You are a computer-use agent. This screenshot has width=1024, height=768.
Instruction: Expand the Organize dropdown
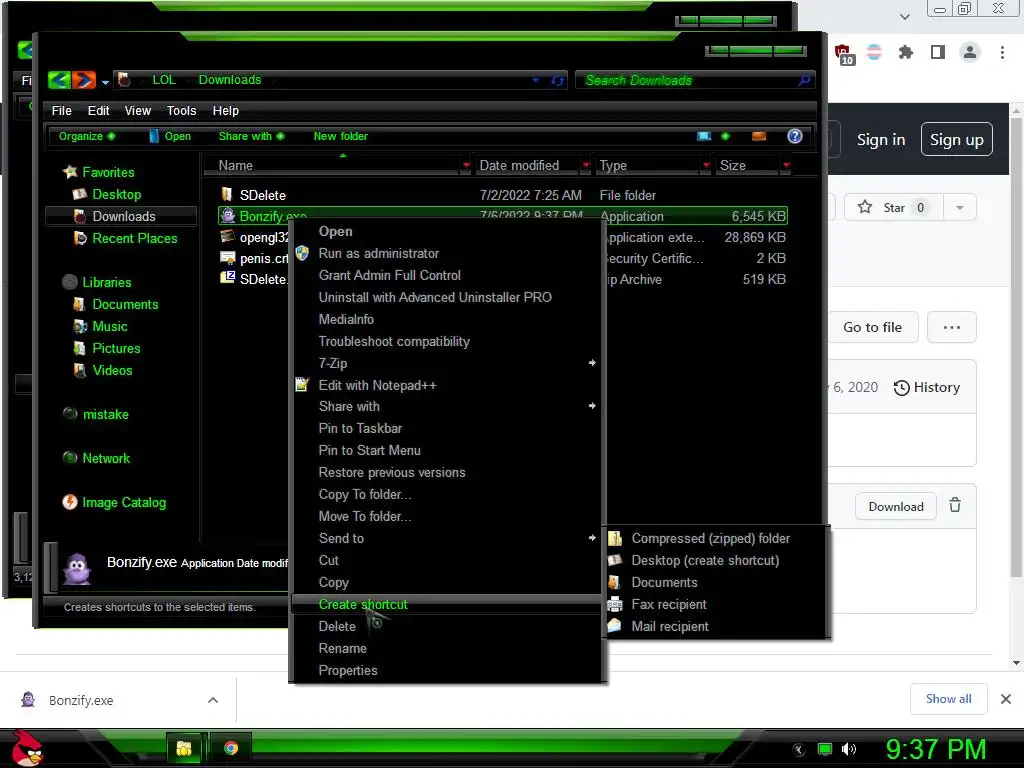[x=87, y=136]
